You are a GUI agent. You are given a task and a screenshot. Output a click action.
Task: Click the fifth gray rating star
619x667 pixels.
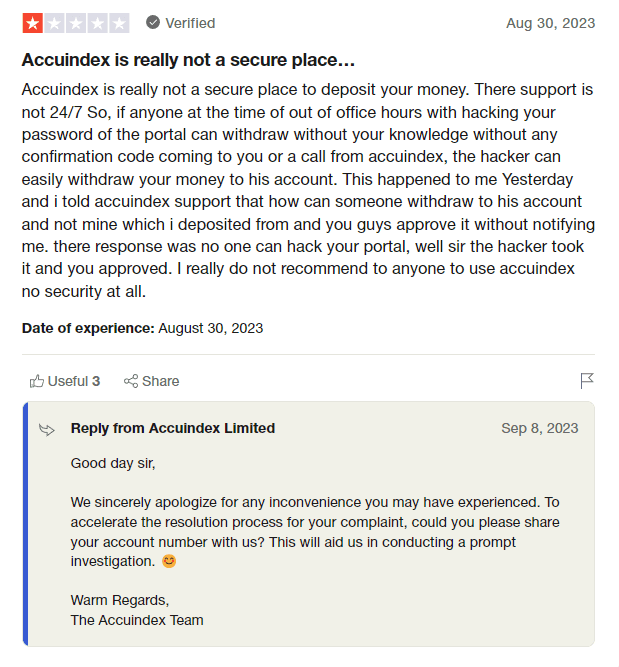point(119,22)
